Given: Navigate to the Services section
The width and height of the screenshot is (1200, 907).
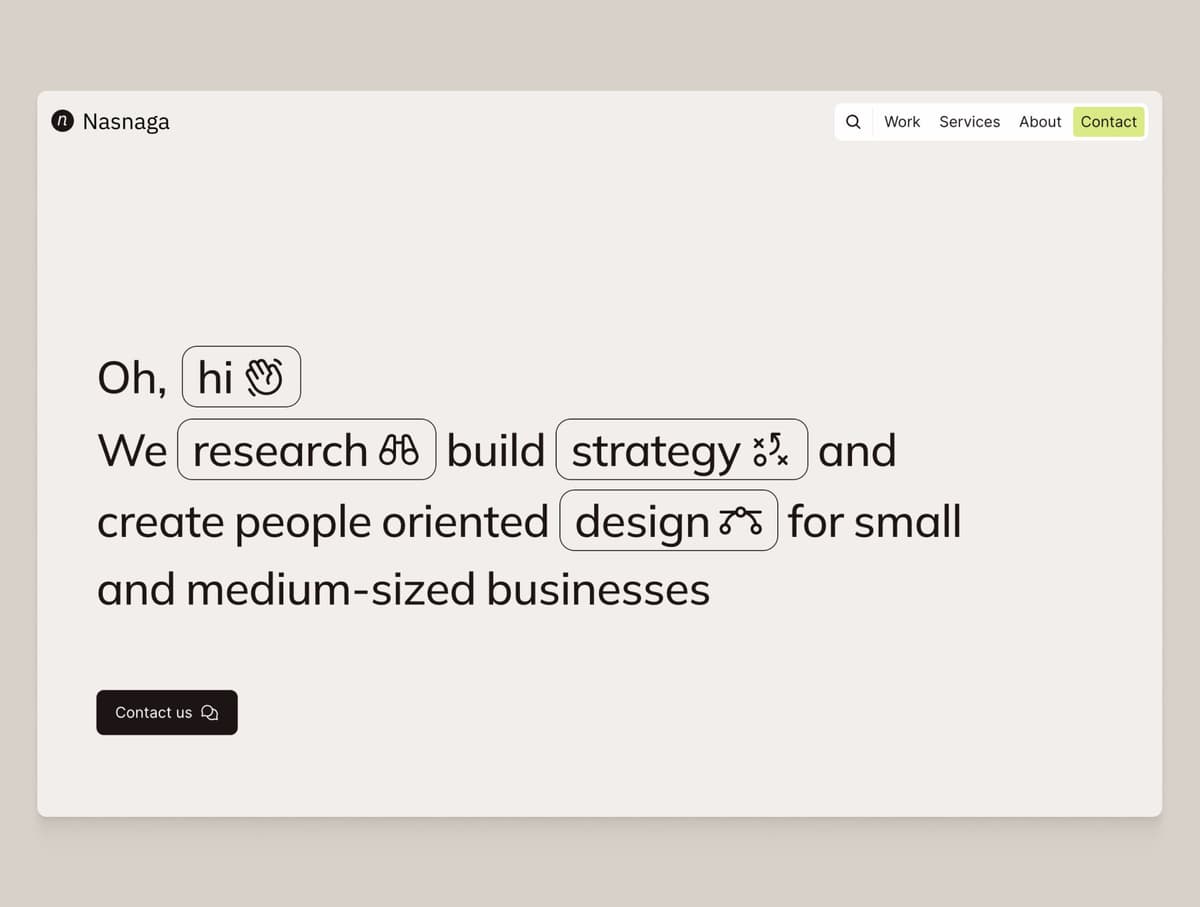Looking at the screenshot, I should (968, 121).
